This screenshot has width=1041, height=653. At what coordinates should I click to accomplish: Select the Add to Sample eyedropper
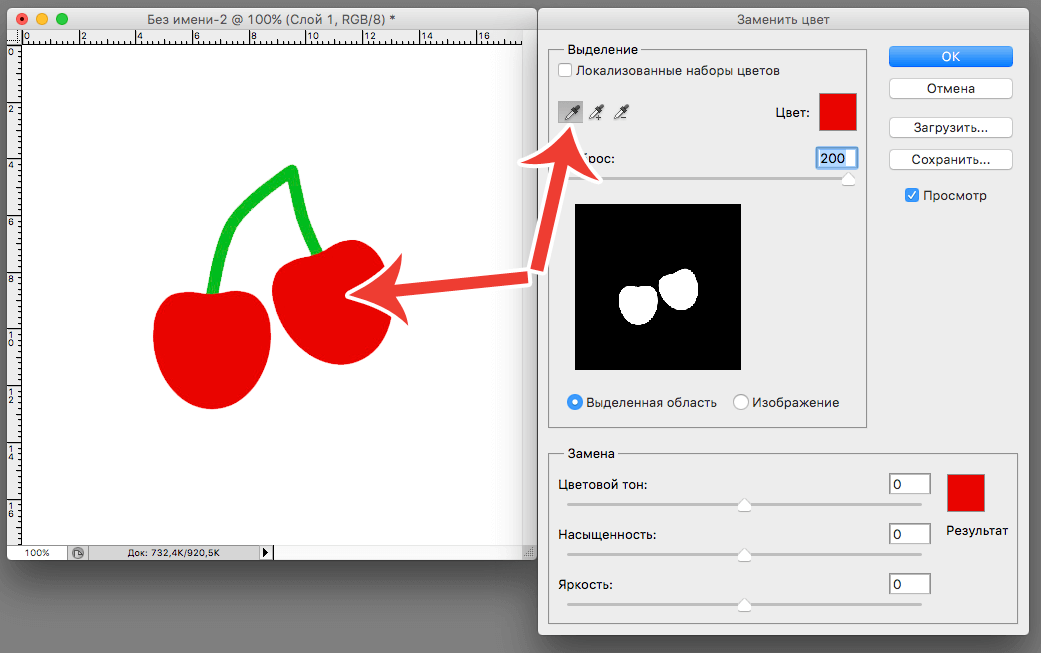coord(596,113)
